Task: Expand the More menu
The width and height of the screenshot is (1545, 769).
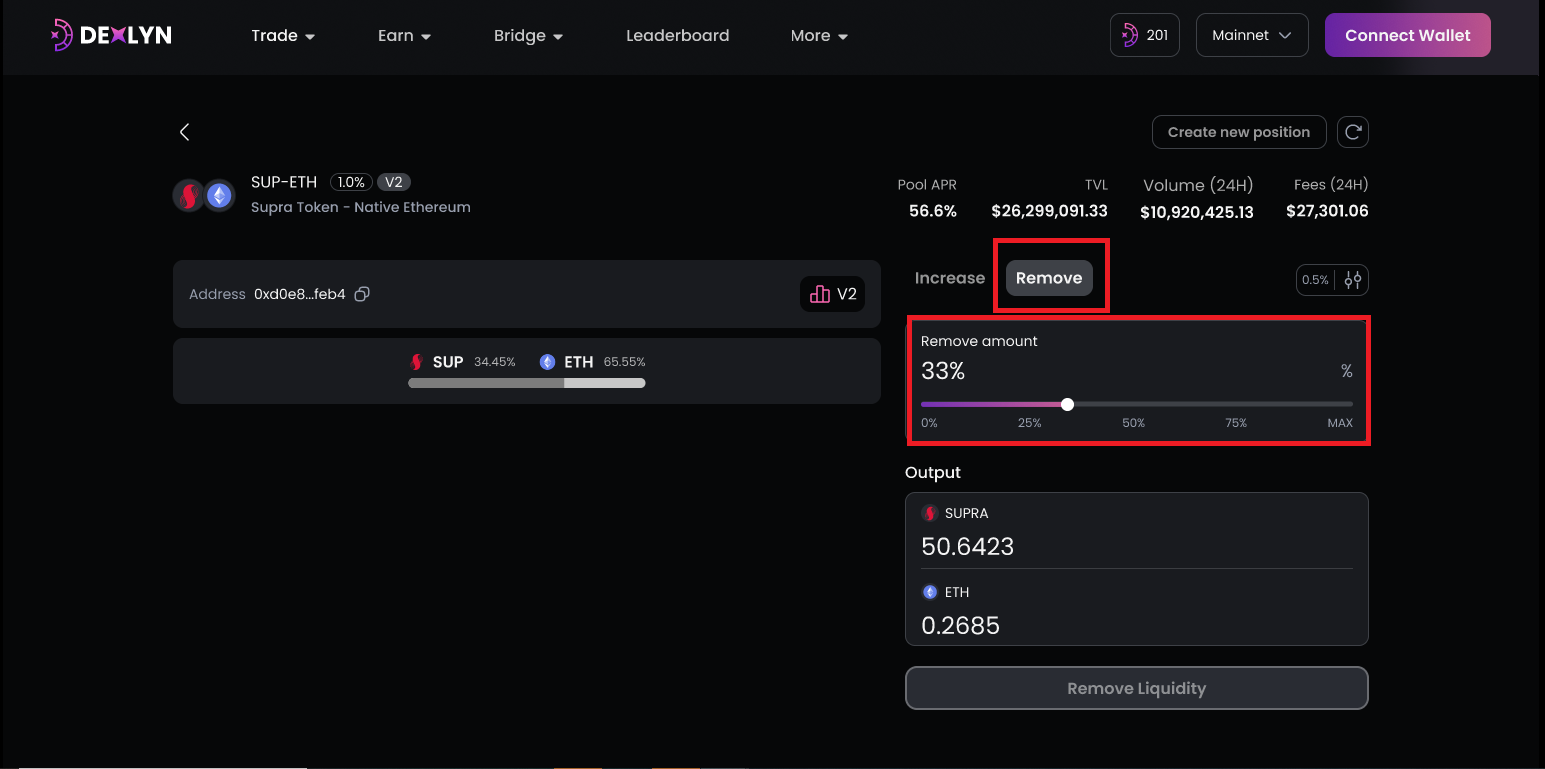Action: 818,36
